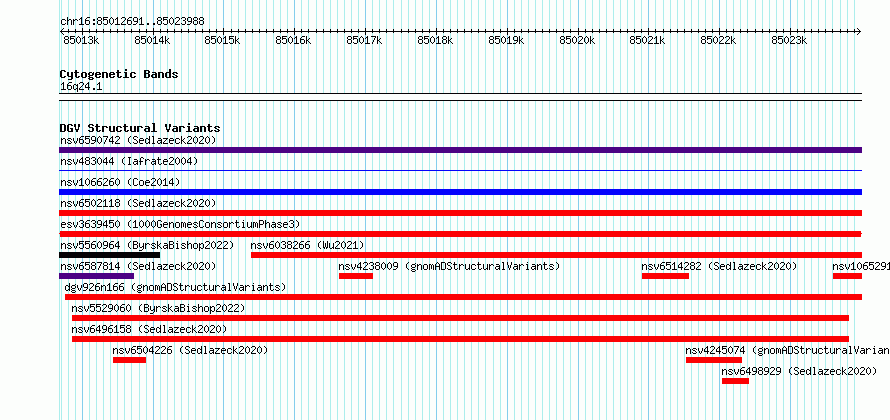This screenshot has height=420, width=890.
Task: Click the 85021k ruler tick label
Action: (x=648, y=40)
